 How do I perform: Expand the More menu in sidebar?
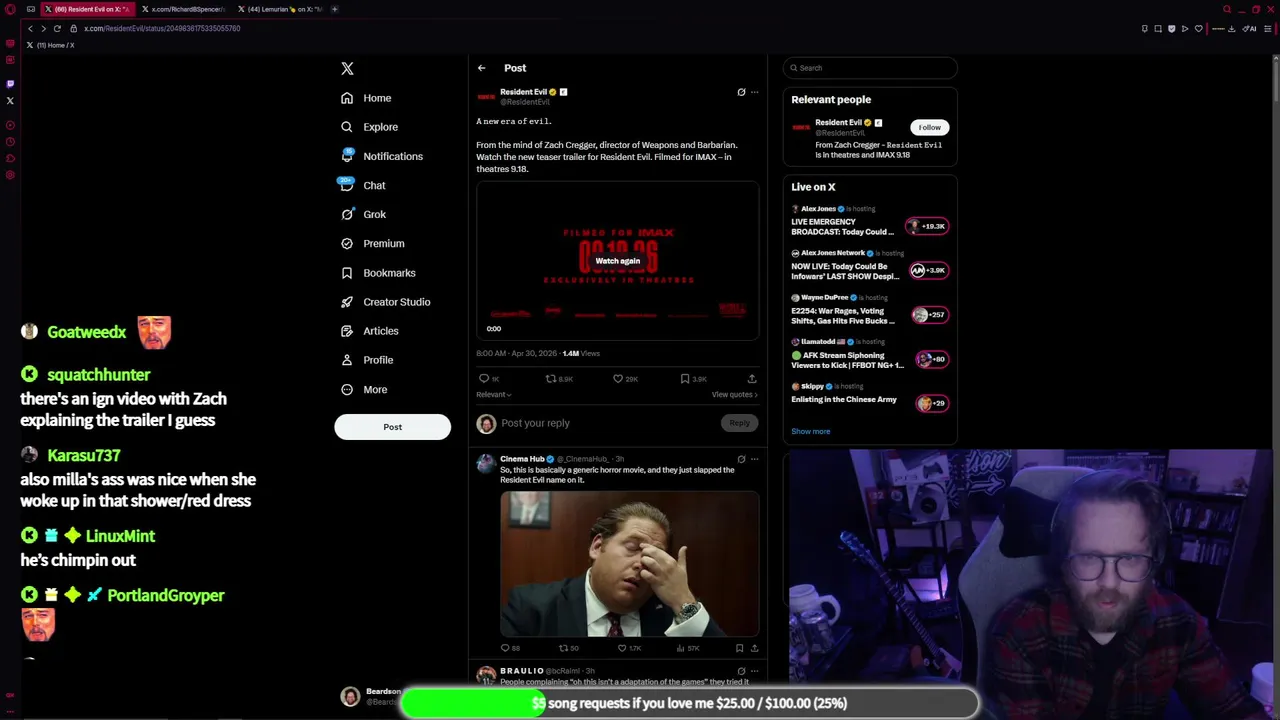[364, 389]
